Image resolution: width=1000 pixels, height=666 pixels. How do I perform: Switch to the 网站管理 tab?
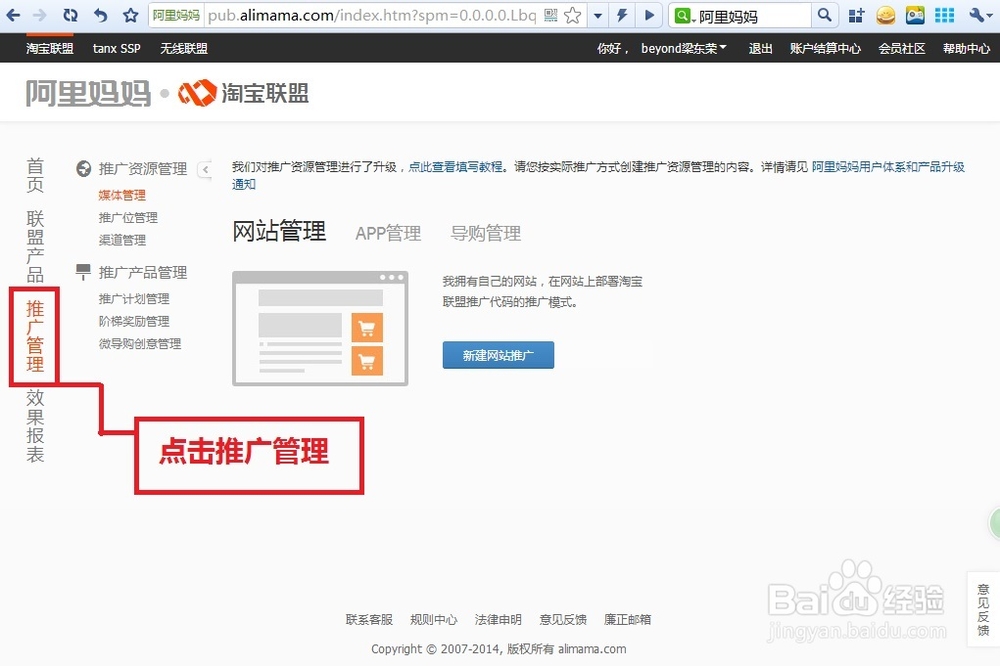279,231
